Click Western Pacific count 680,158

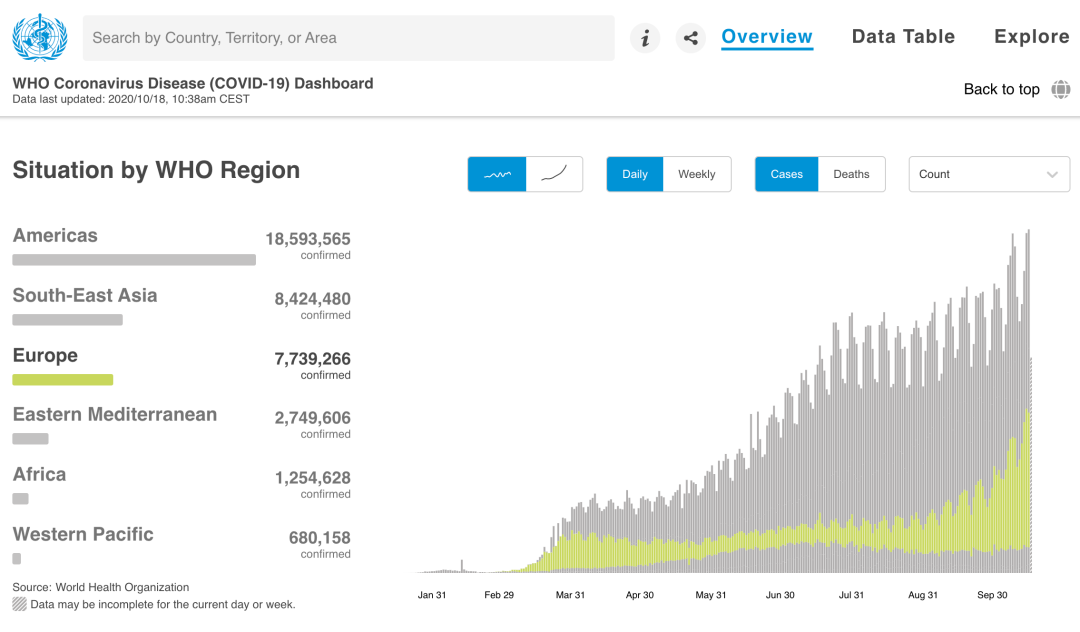coord(320,538)
